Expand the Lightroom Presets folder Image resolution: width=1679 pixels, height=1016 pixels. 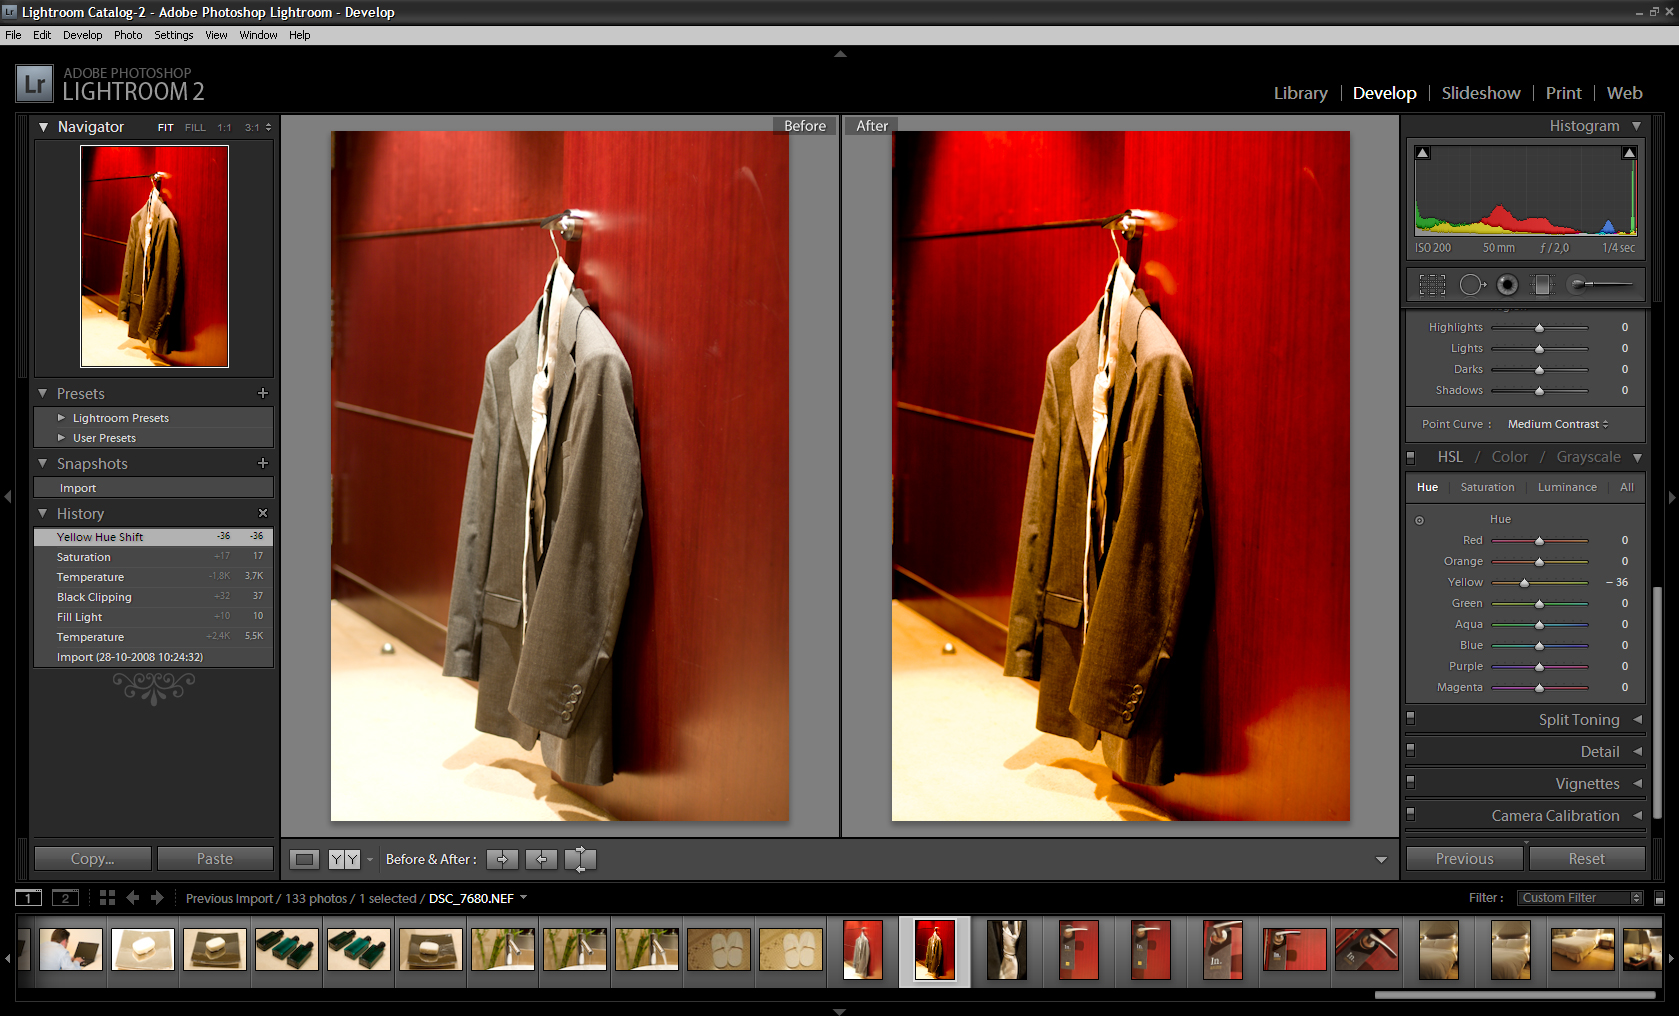click(x=62, y=418)
